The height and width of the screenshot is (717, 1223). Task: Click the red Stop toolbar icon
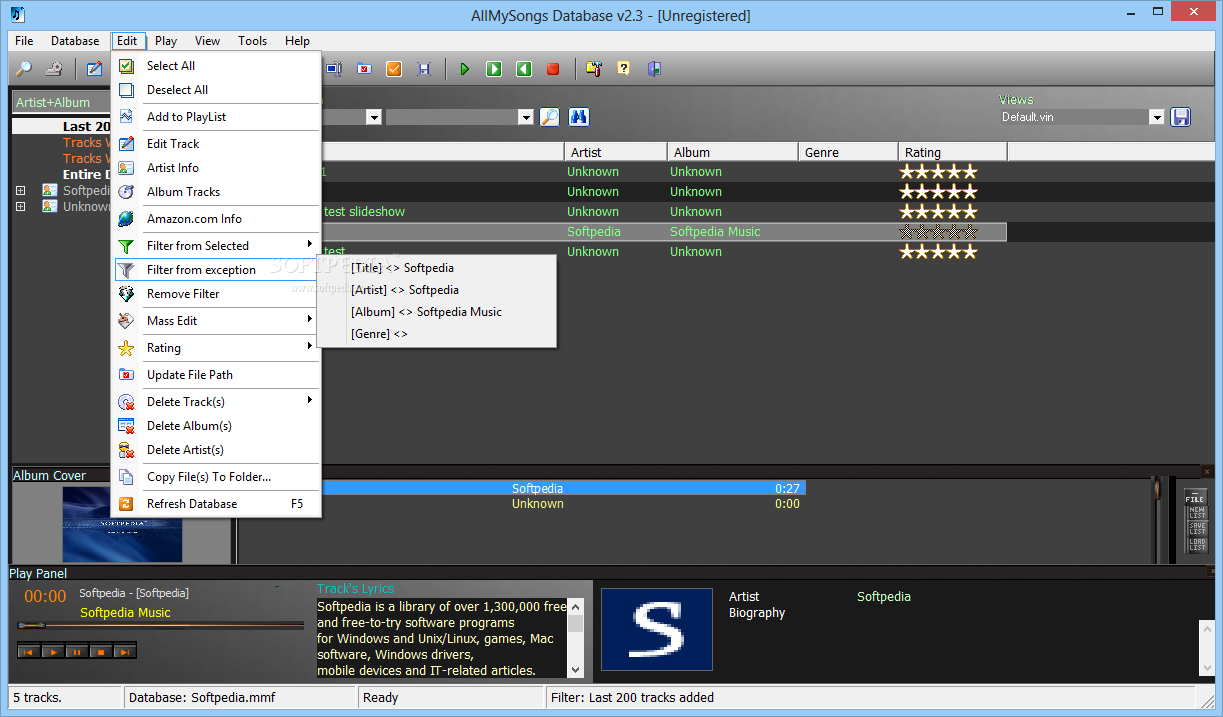[553, 69]
